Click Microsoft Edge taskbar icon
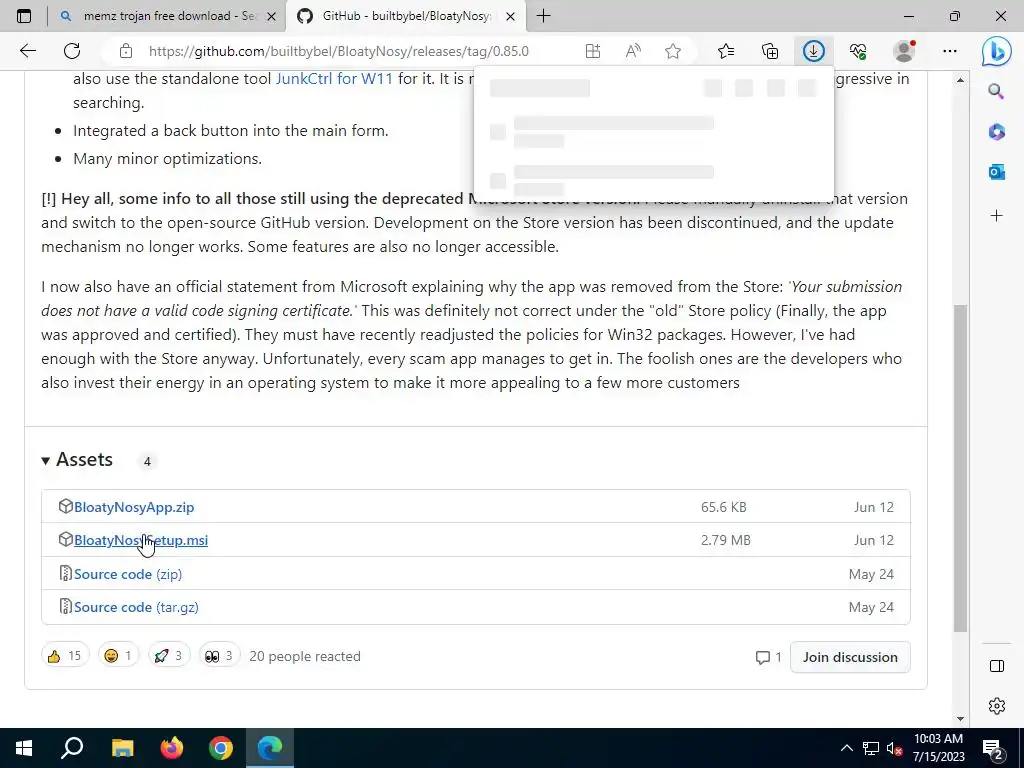 click(x=270, y=748)
